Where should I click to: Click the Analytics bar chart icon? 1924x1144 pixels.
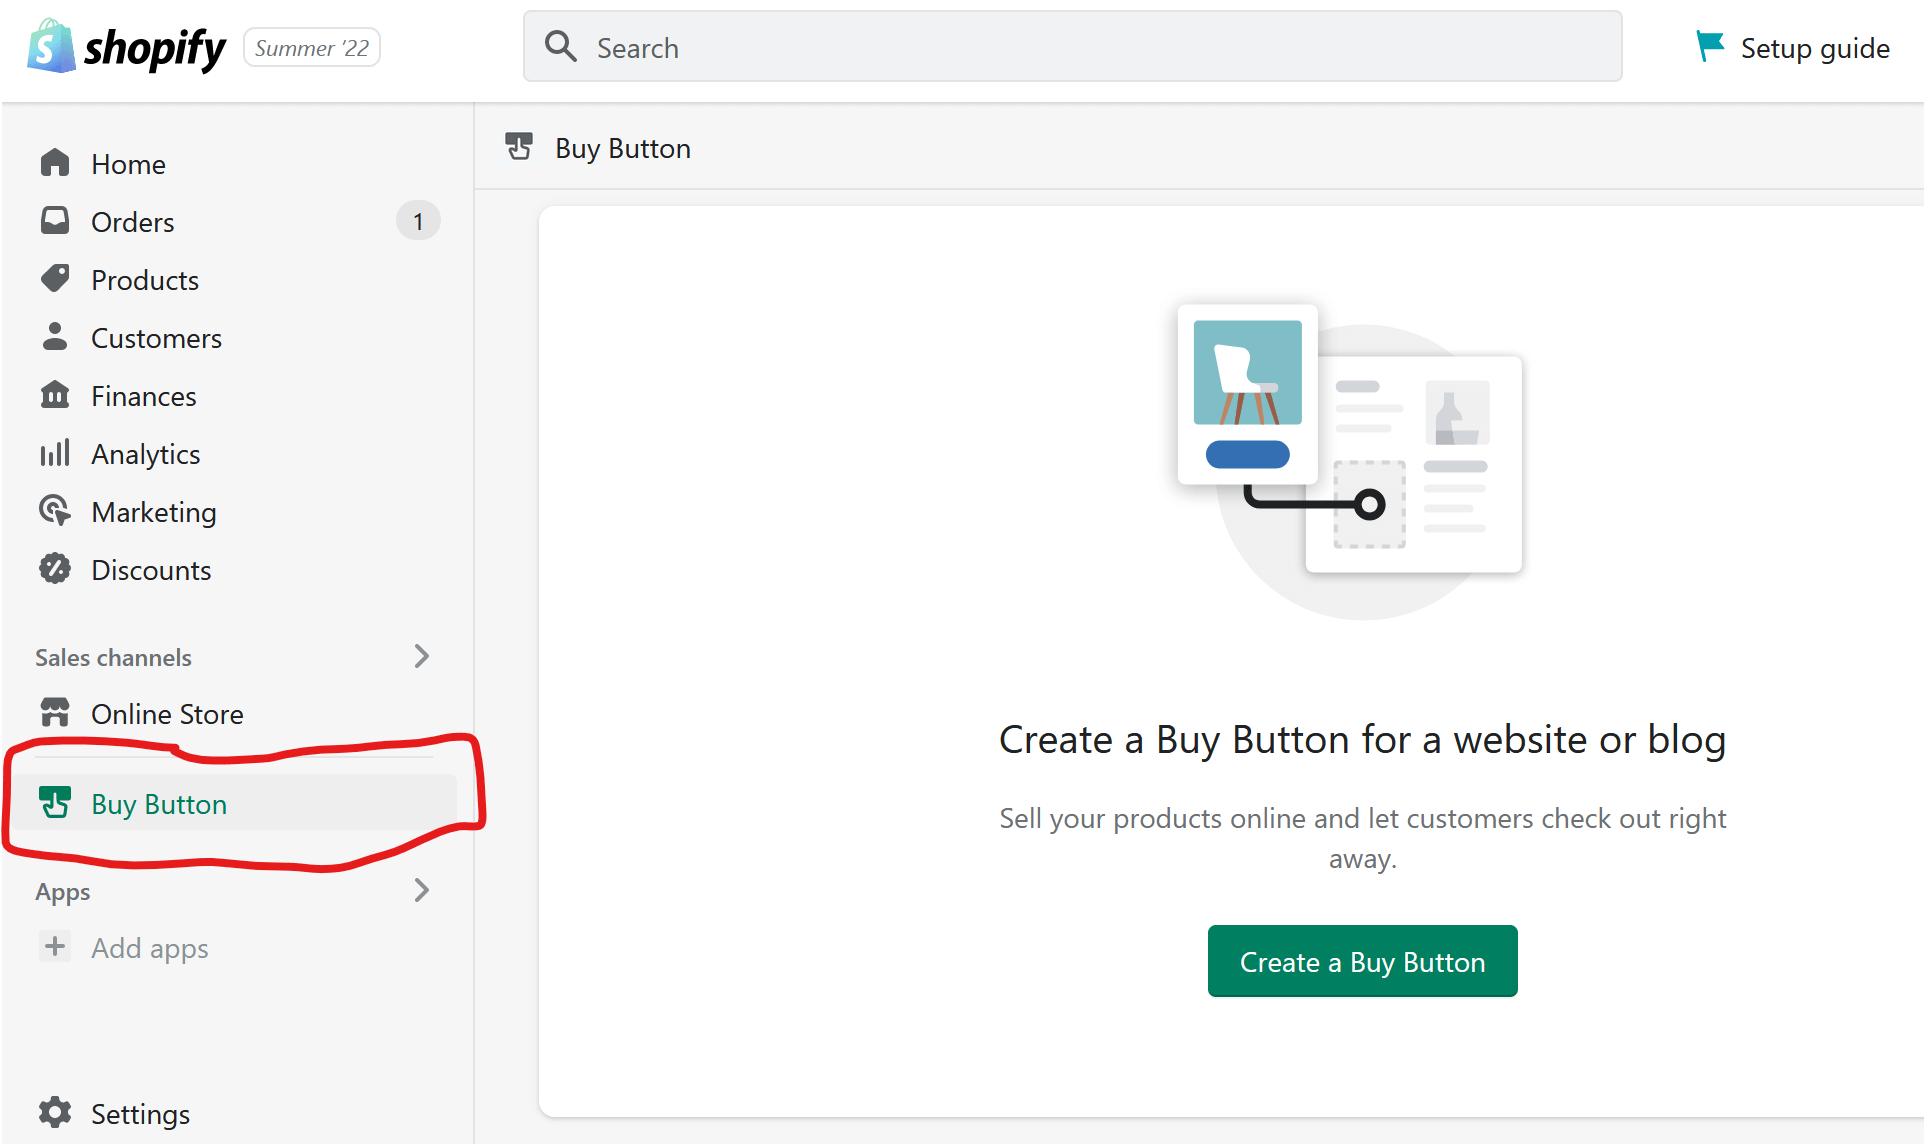[x=55, y=453]
